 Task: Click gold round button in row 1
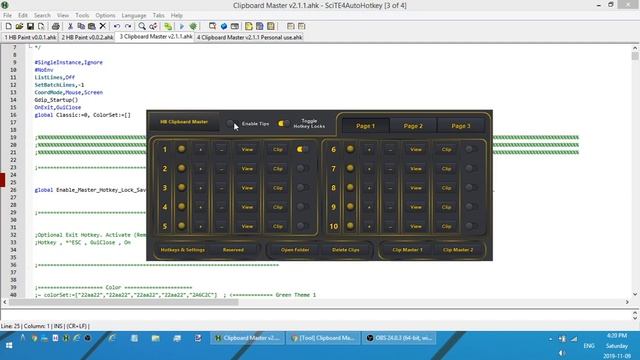pos(182,149)
